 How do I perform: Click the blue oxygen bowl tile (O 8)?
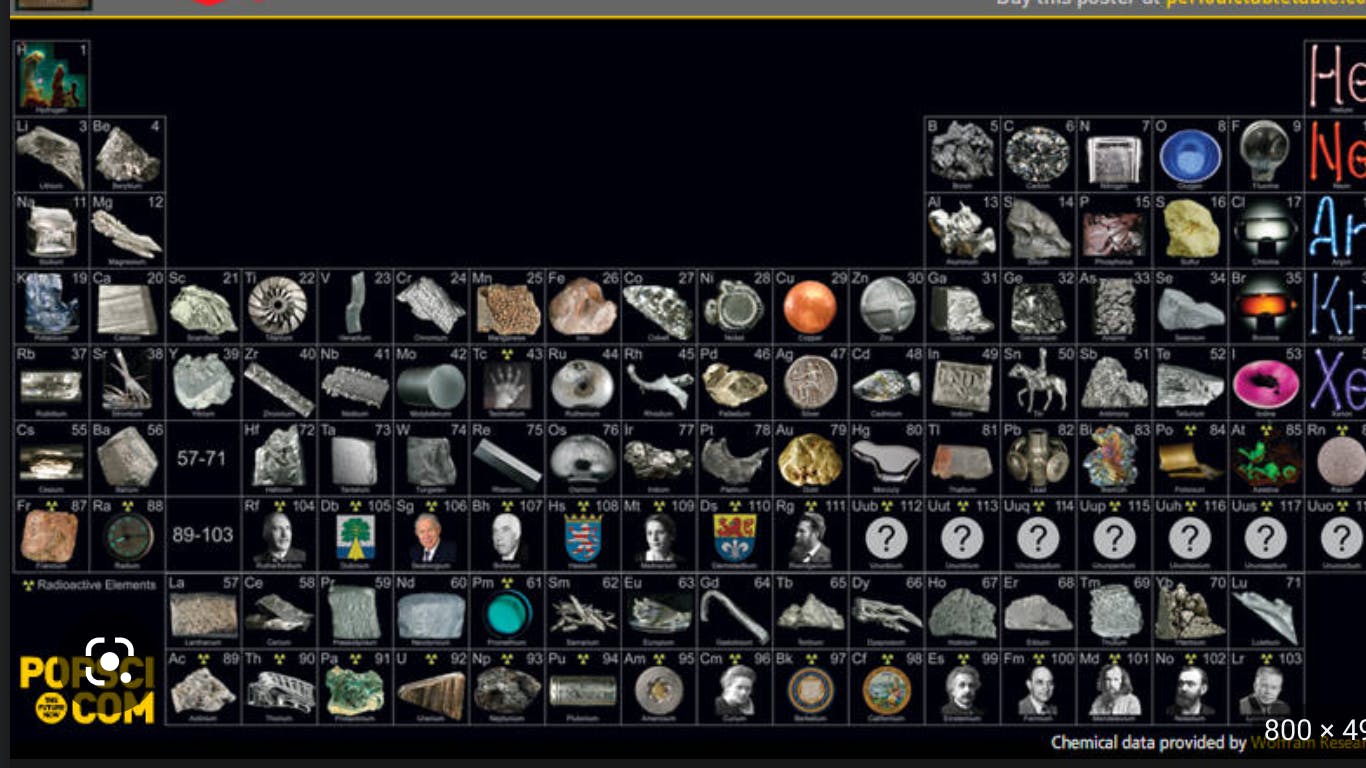pyautogui.click(x=1190, y=156)
